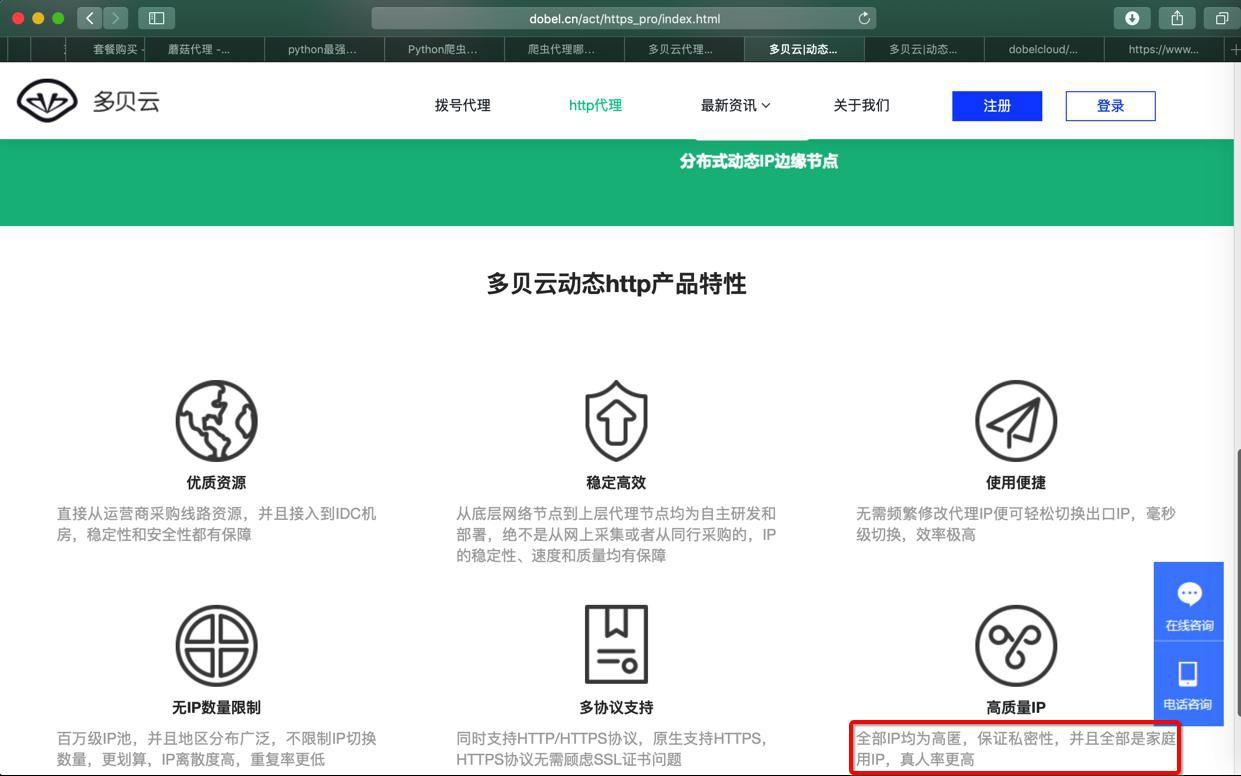Click the description starting 无需频繁修改代理IP
Viewport: 1241px width, 776px height.
[1016, 524]
